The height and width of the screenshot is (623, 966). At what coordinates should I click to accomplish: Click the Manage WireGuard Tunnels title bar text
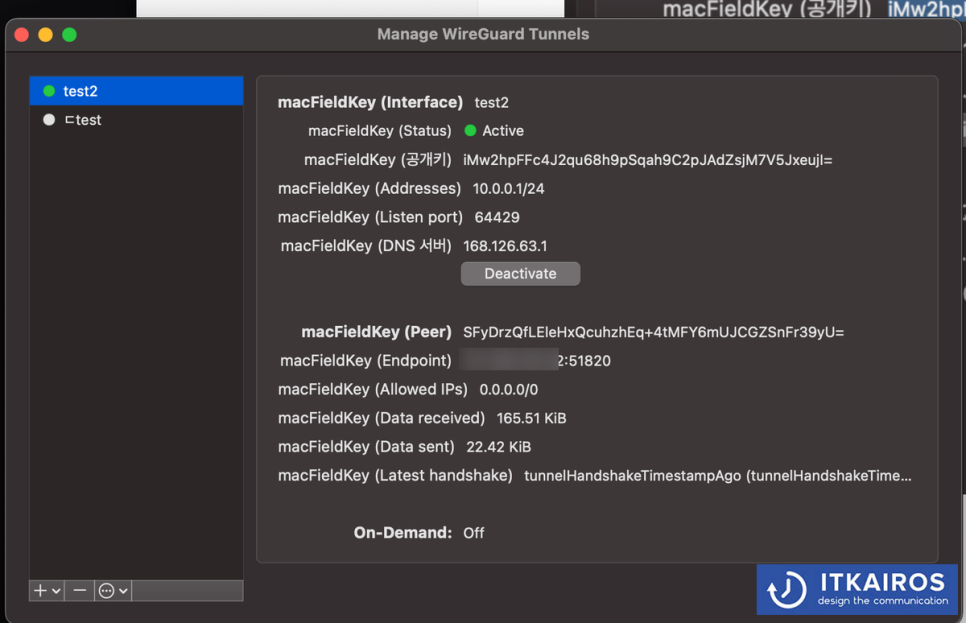click(x=483, y=35)
